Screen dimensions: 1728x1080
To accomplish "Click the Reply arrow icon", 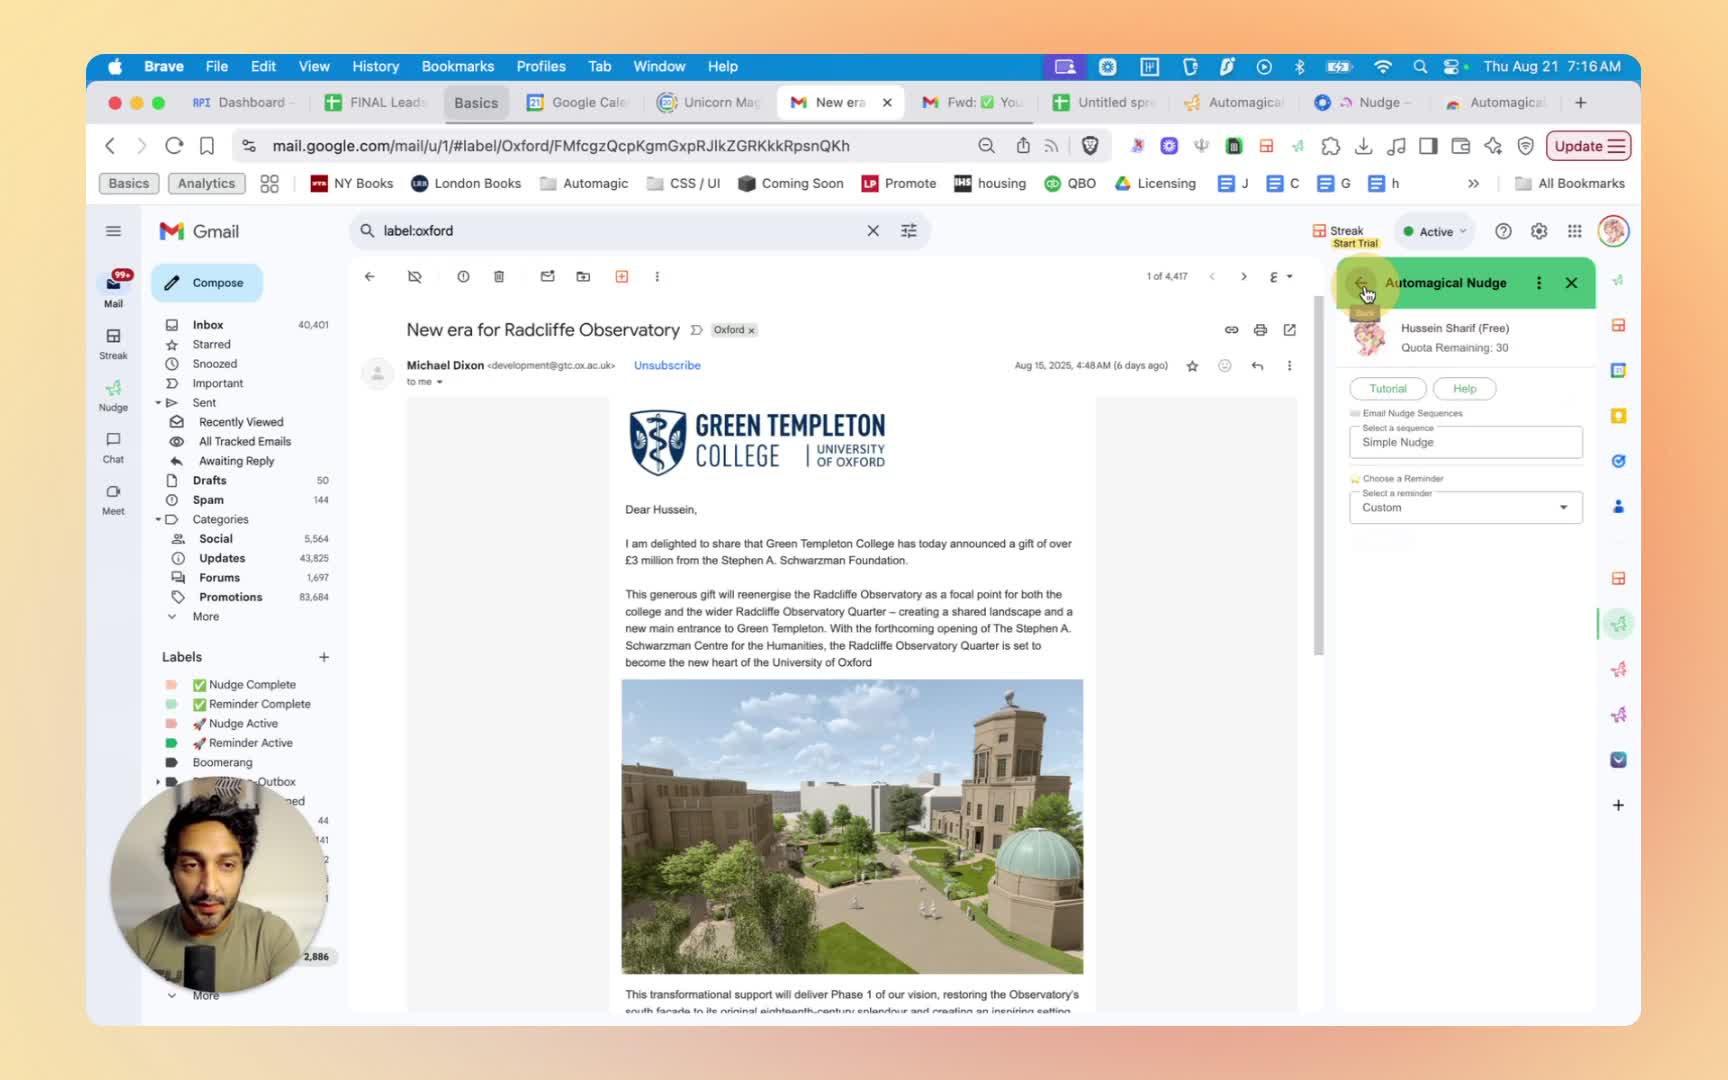I will [x=1257, y=366].
